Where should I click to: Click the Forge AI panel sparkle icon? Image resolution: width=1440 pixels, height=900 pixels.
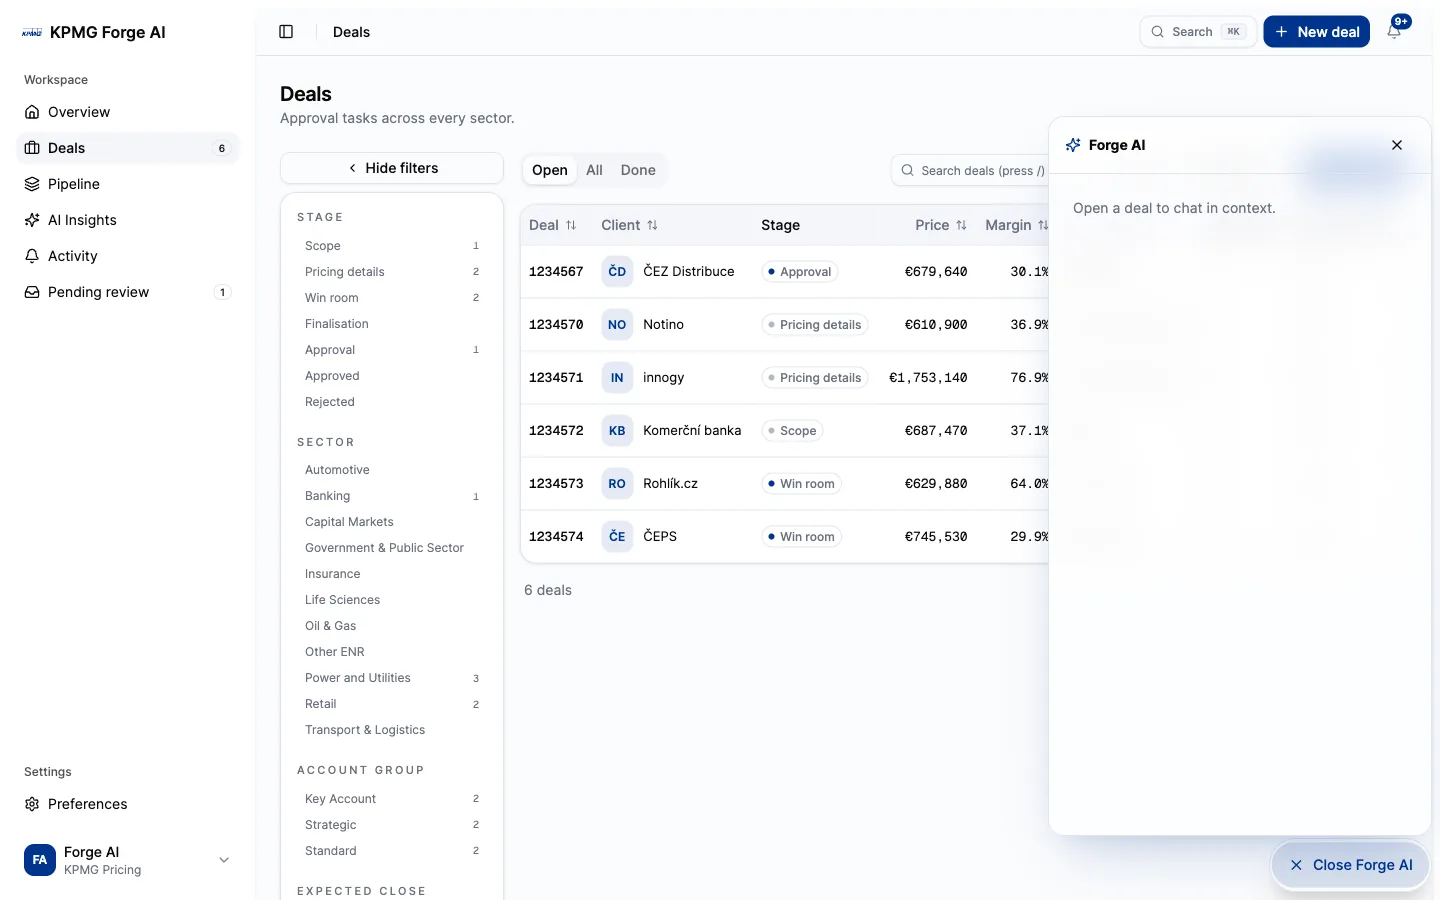1073,145
